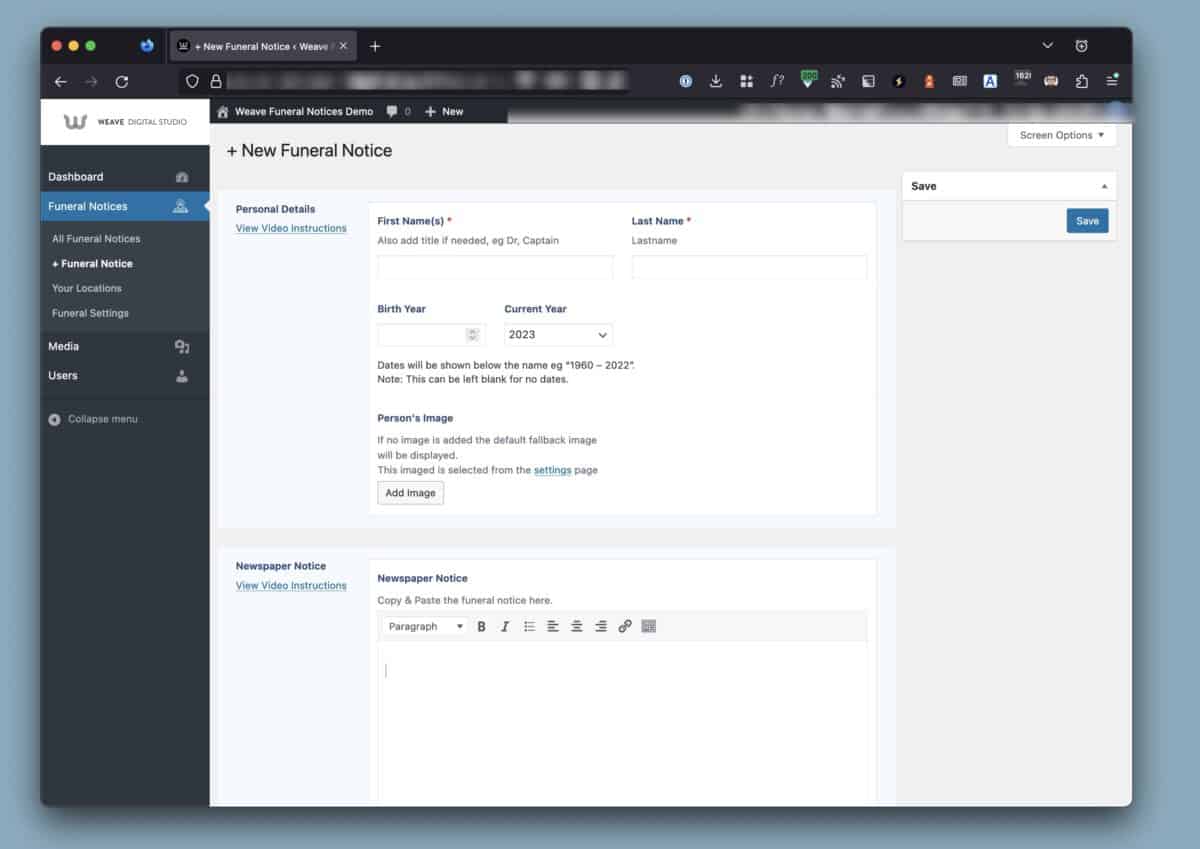Viewport: 1200px width, 849px height.
Task: Open the Paragraph format dropdown
Action: [x=425, y=627]
